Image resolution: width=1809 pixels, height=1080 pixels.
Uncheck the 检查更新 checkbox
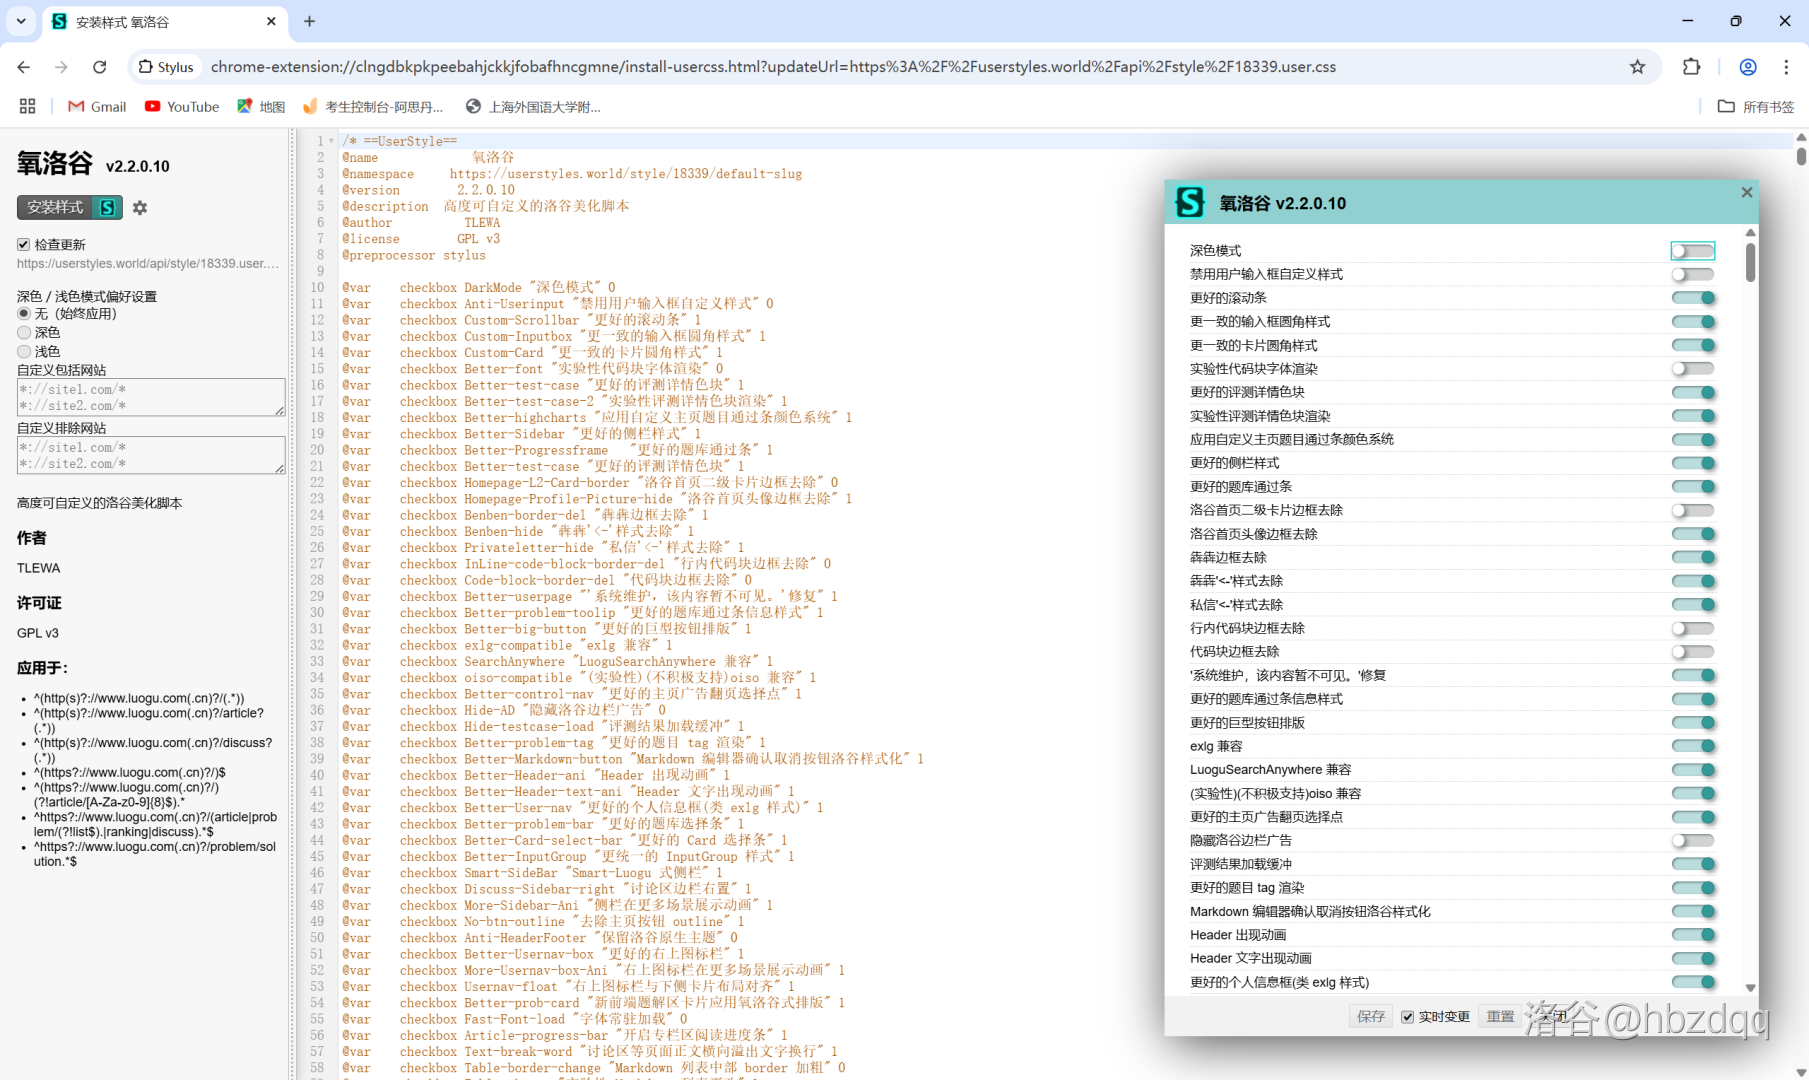click(24, 245)
